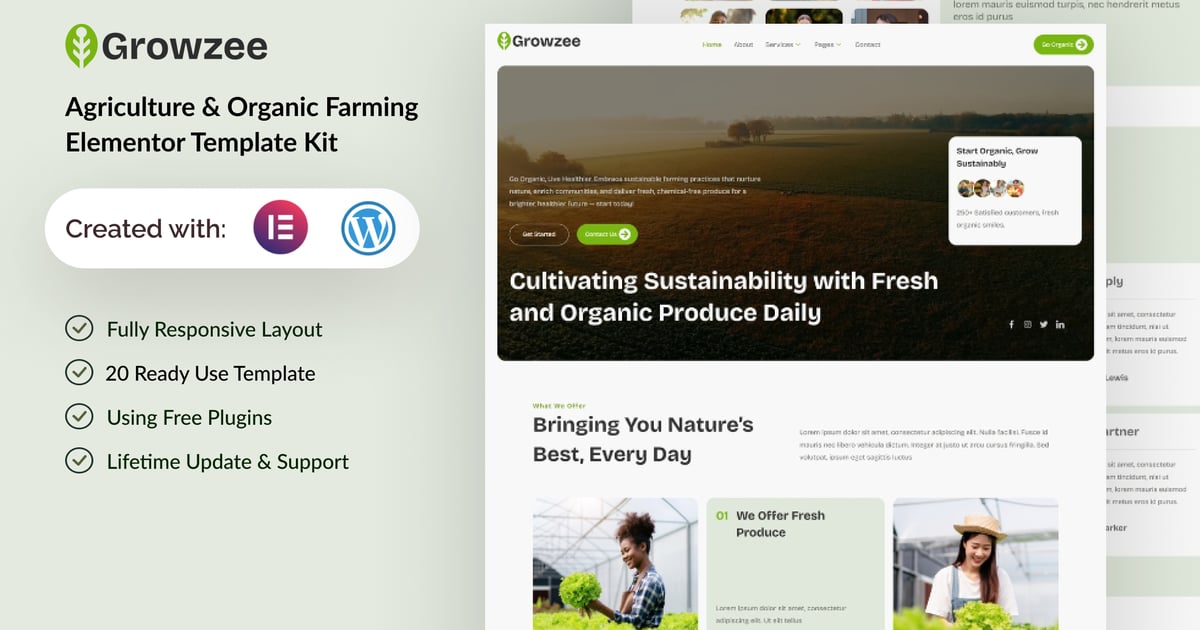
Task: Open the Contact menu item
Action: click(868, 45)
